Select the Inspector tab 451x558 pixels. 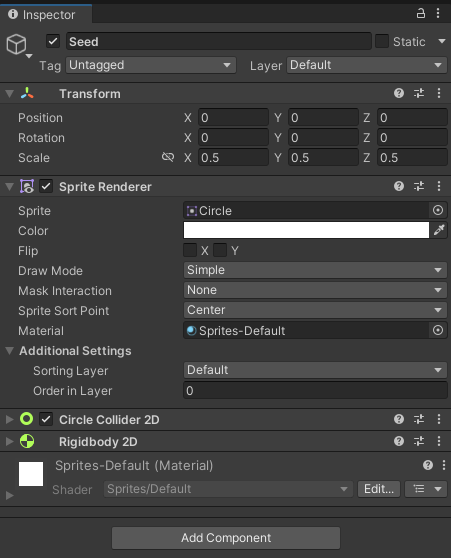click(x=46, y=15)
